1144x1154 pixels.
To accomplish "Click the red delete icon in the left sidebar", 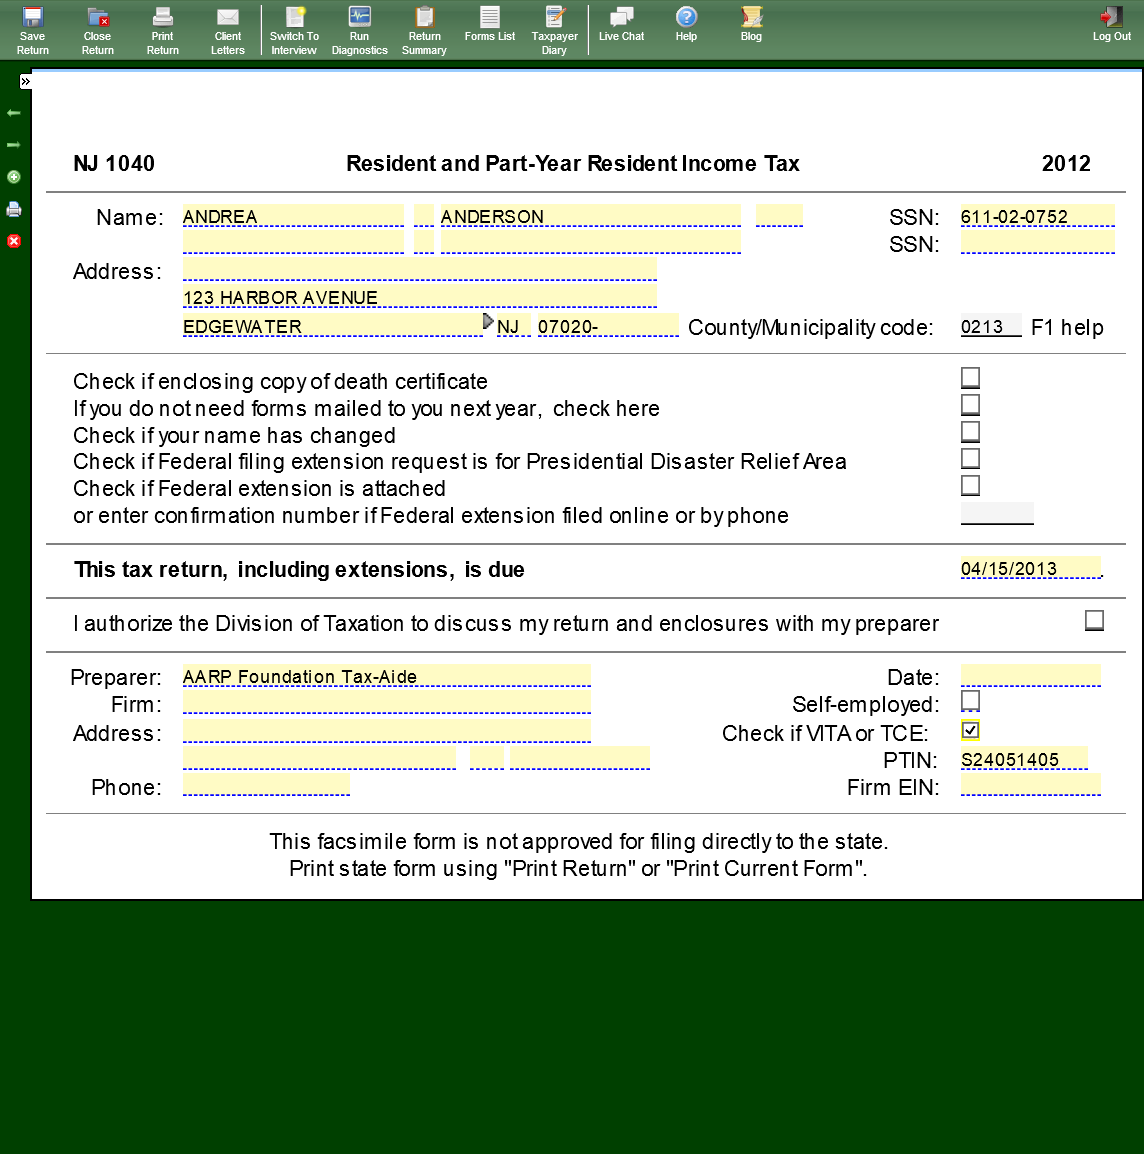I will click(x=14, y=241).
